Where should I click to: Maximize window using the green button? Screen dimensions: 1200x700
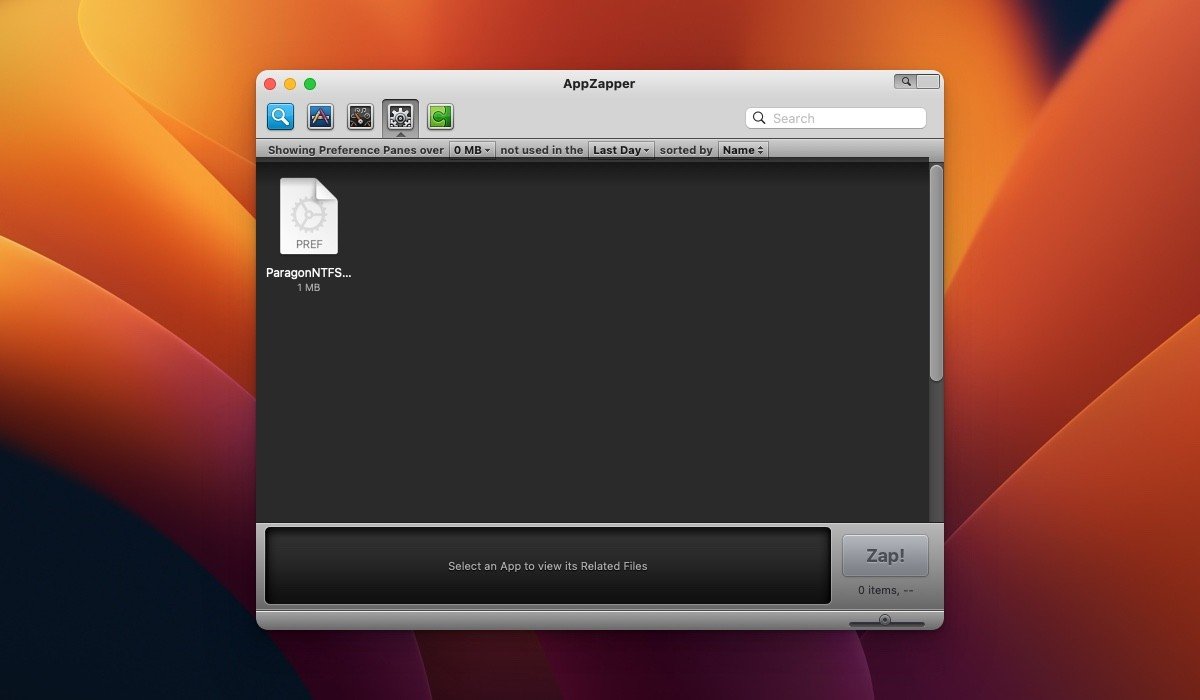(x=310, y=84)
